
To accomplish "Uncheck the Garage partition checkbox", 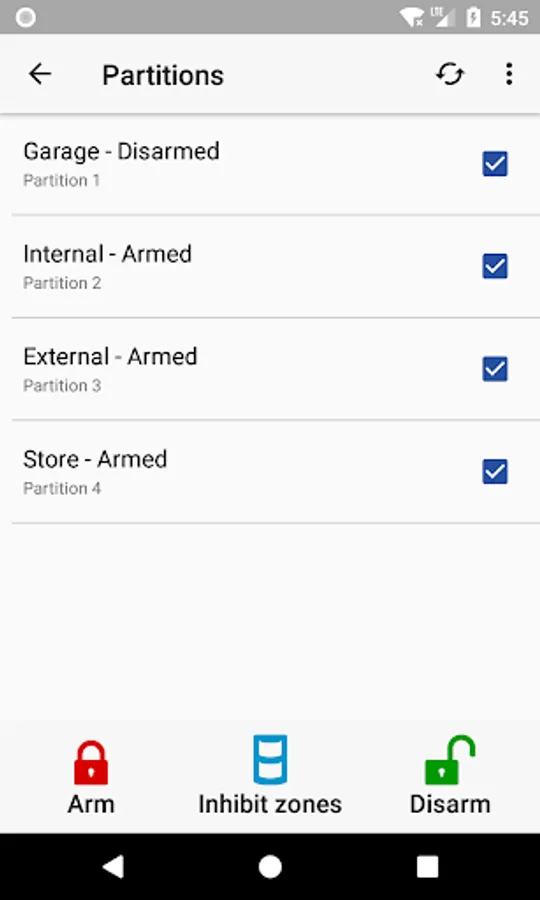I will coord(495,164).
